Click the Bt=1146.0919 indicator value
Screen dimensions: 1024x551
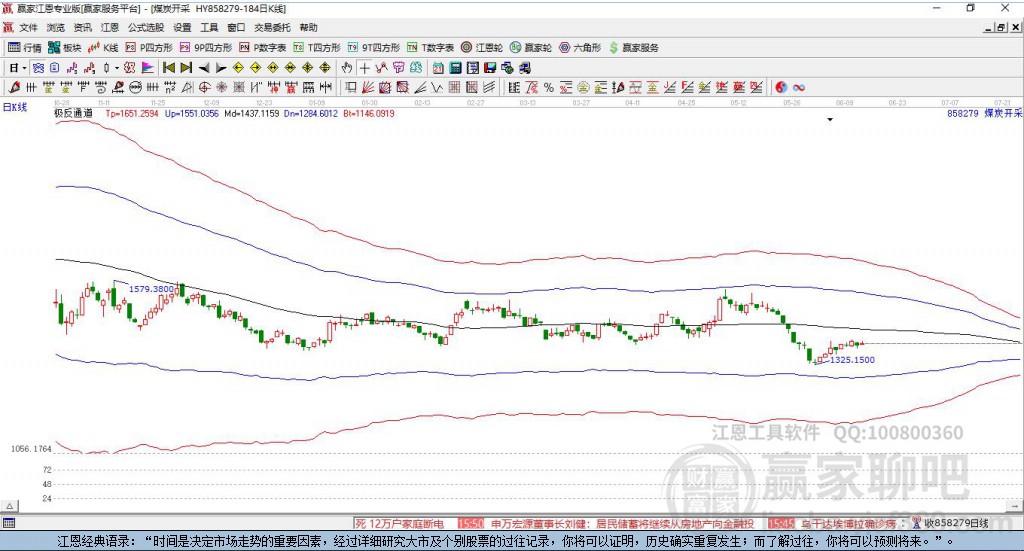coord(368,114)
